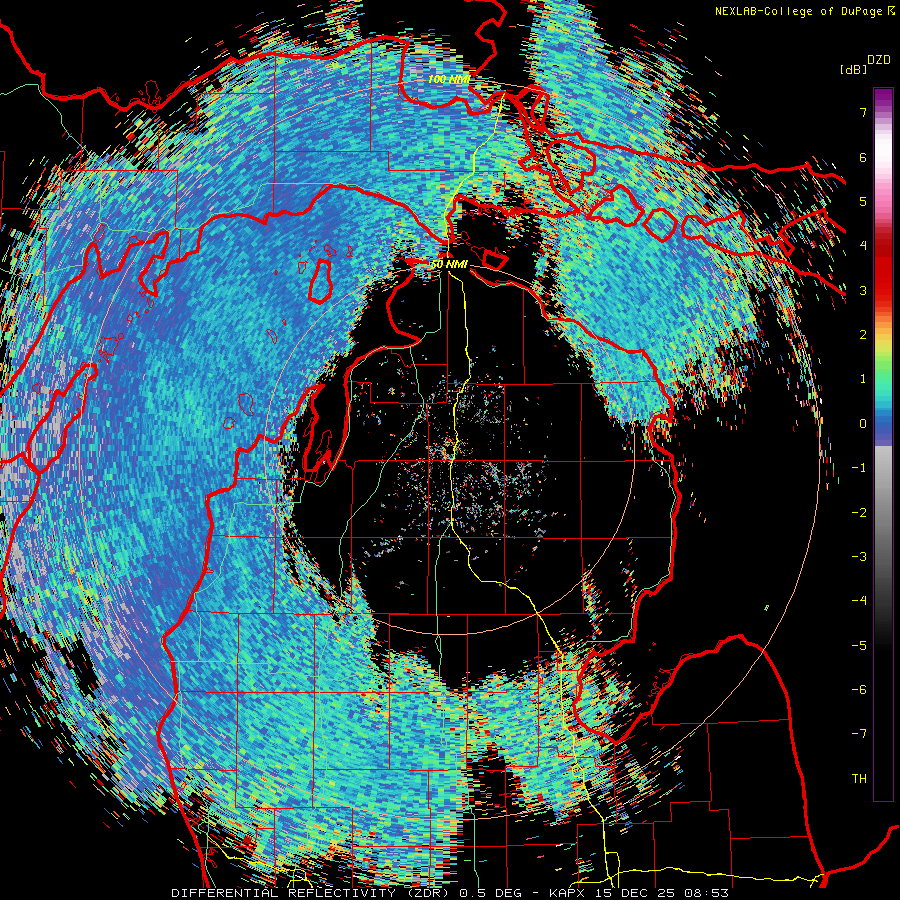This screenshot has height=900, width=900.
Task: Click the -4 dB value on the color scale
Action: (859, 601)
